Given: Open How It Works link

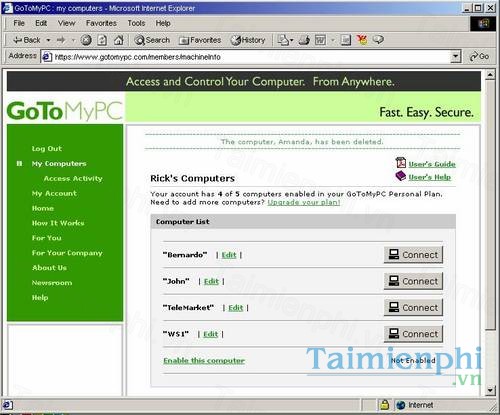Looking at the screenshot, I should pos(58,223).
